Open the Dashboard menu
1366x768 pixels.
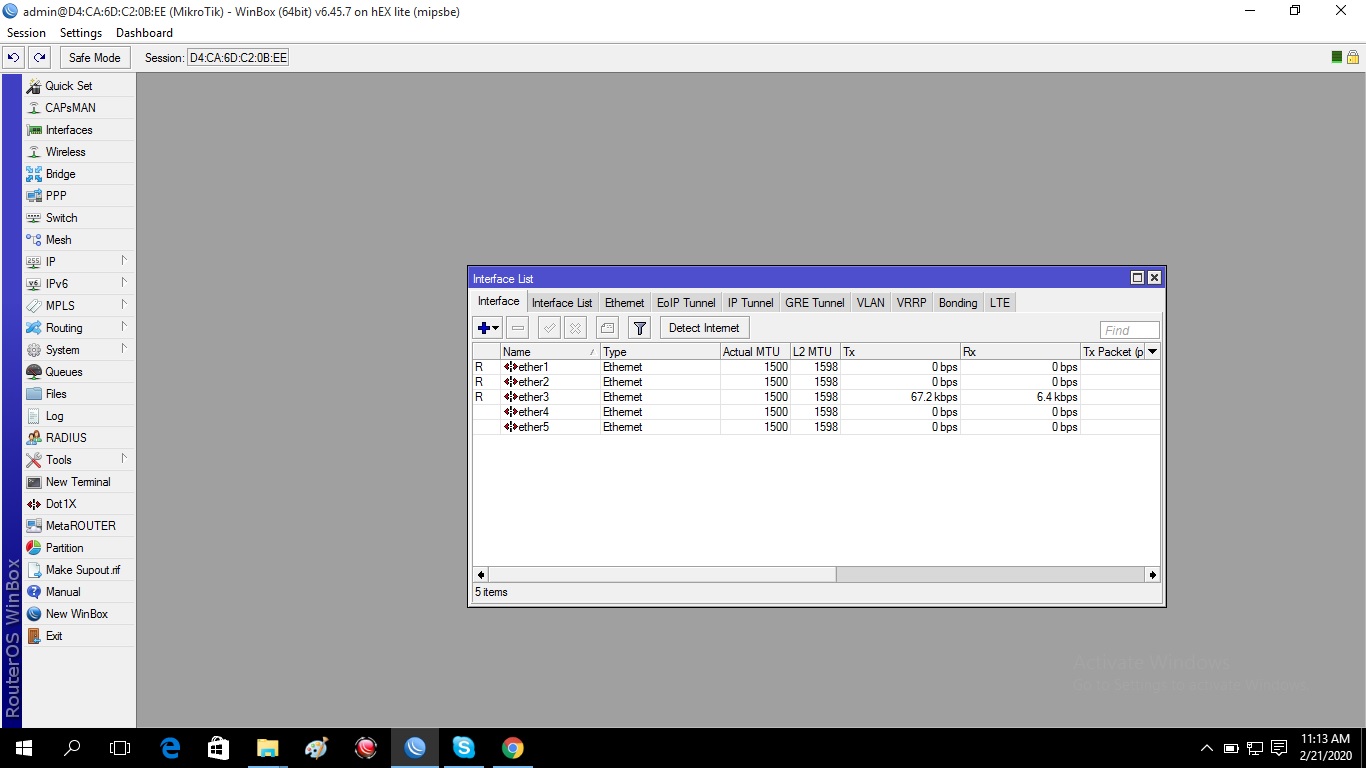pyautogui.click(x=144, y=33)
